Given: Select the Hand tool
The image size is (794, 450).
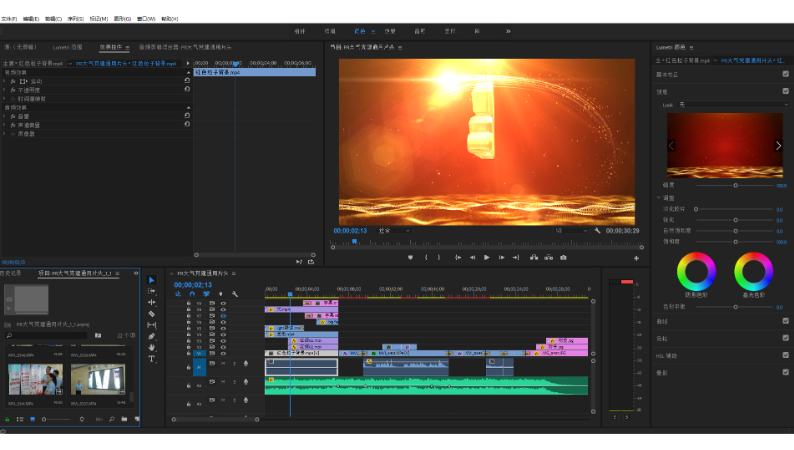Looking at the screenshot, I should (x=152, y=347).
